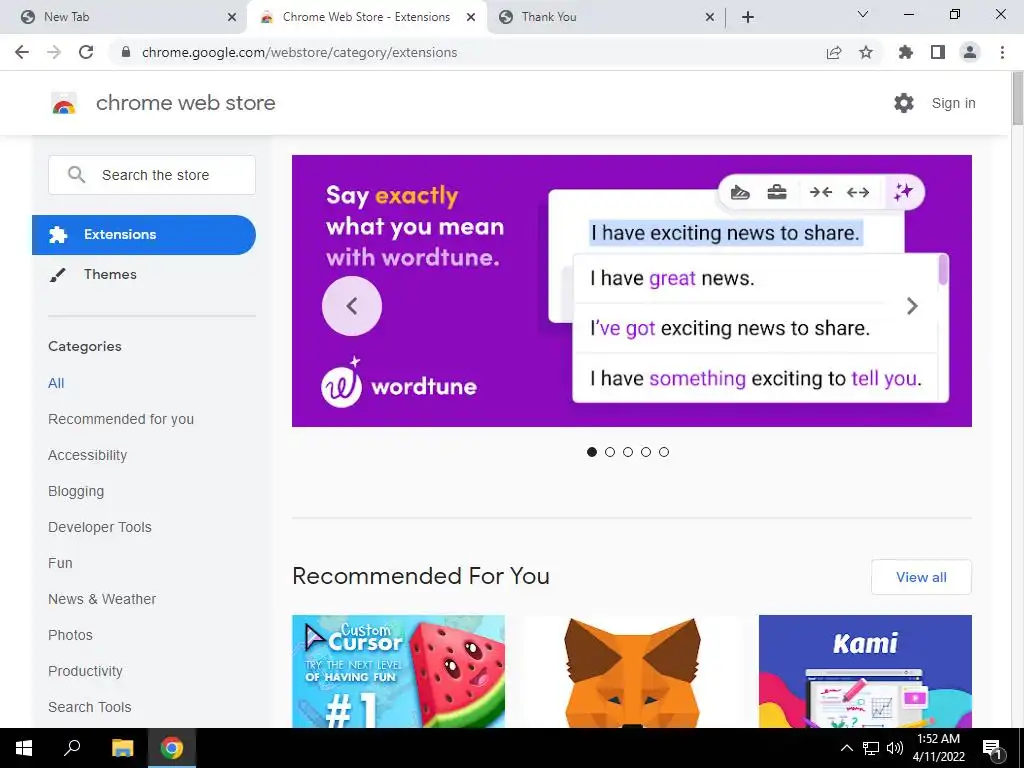Screen dimensions: 1024x768
Task: Open the Chrome three-dot menu
Action: (1002, 52)
